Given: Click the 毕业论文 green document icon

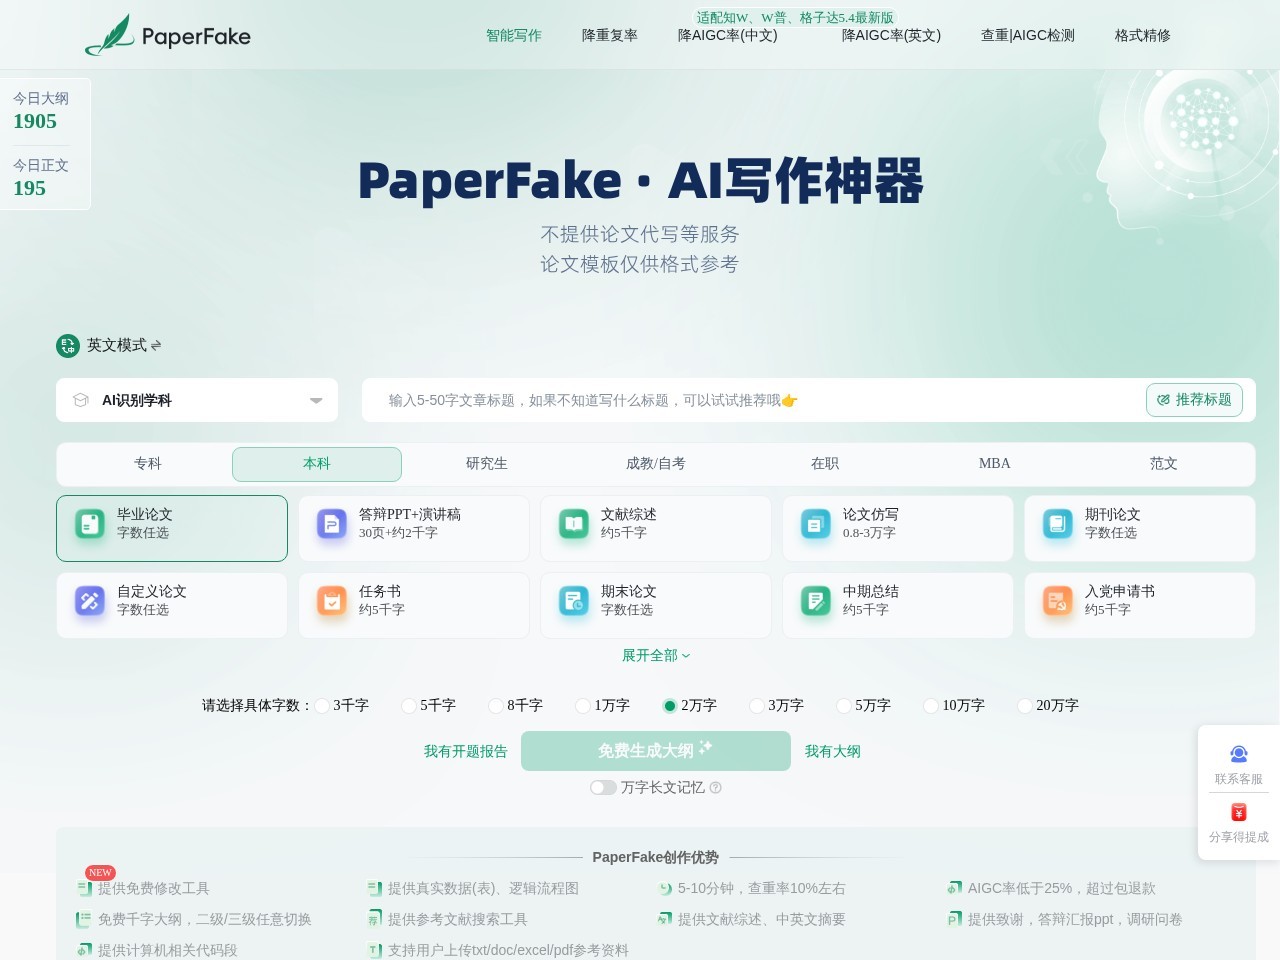Looking at the screenshot, I should (90, 523).
